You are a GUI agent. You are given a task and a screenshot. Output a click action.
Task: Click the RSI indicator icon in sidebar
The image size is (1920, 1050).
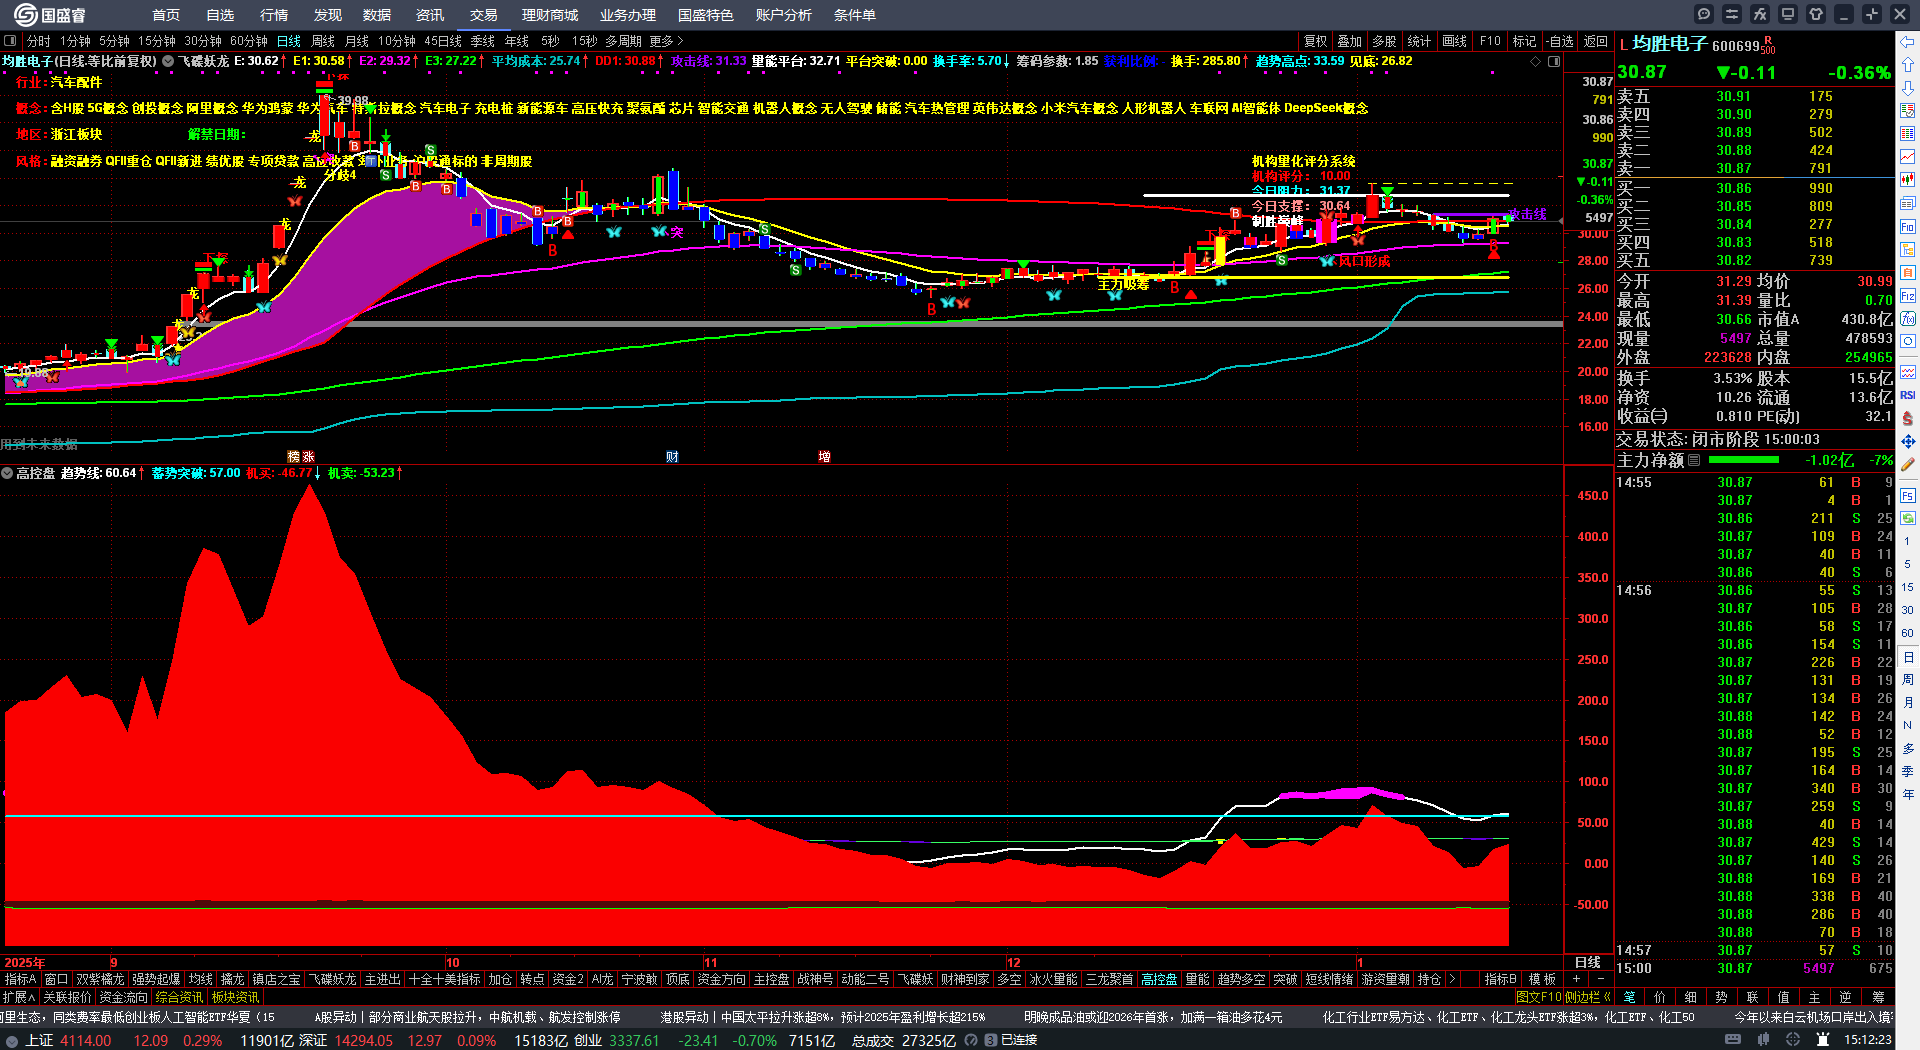pos(1908,395)
